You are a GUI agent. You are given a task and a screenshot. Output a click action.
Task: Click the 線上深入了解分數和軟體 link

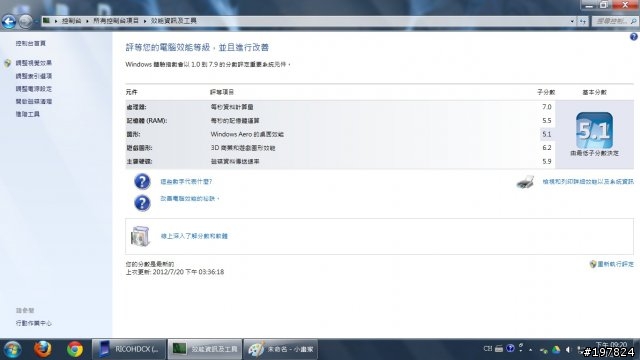pos(194,236)
